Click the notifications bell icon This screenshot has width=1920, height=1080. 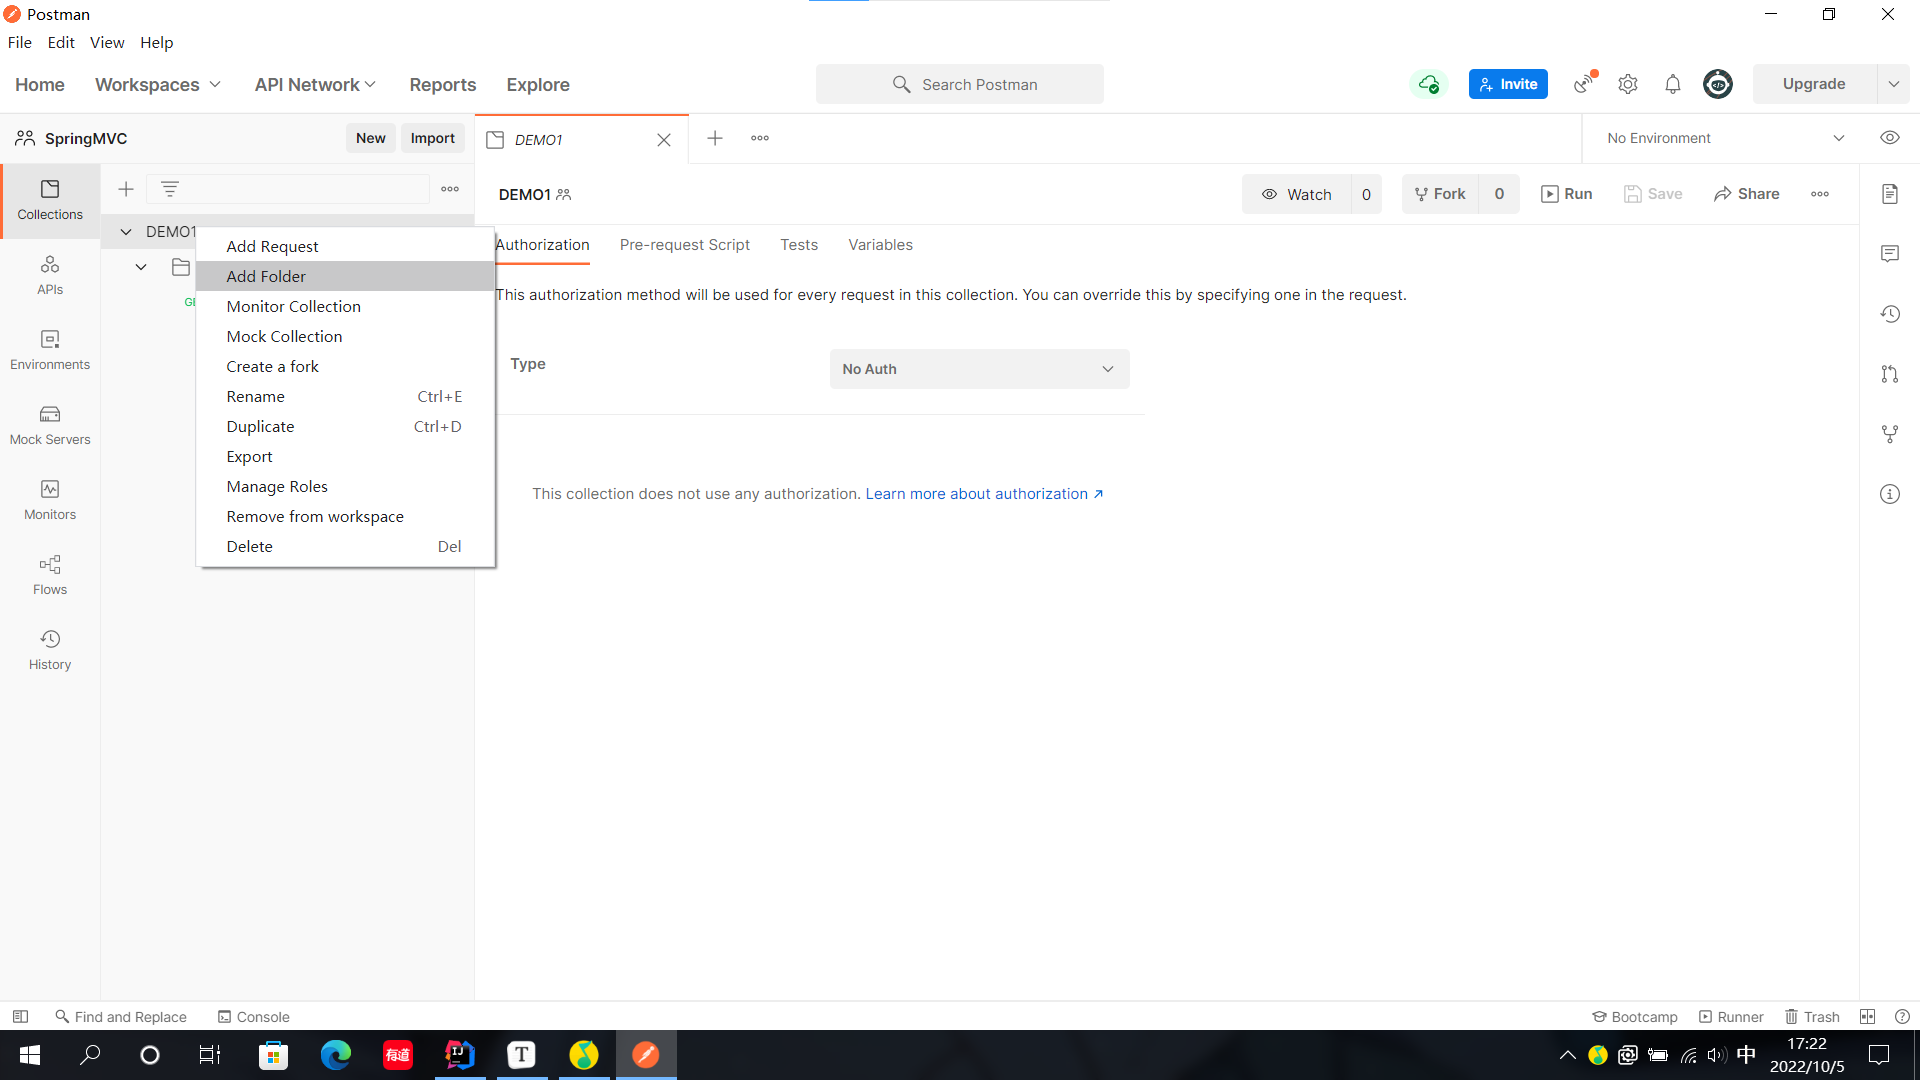click(1672, 85)
